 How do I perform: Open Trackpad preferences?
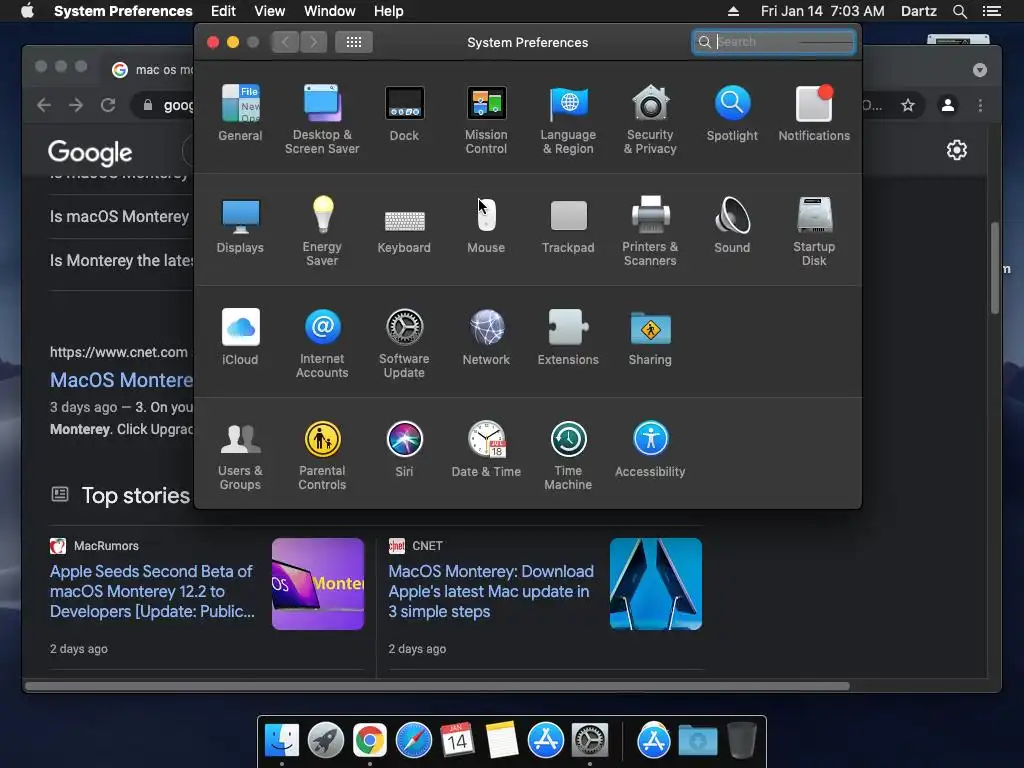click(568, 225)
